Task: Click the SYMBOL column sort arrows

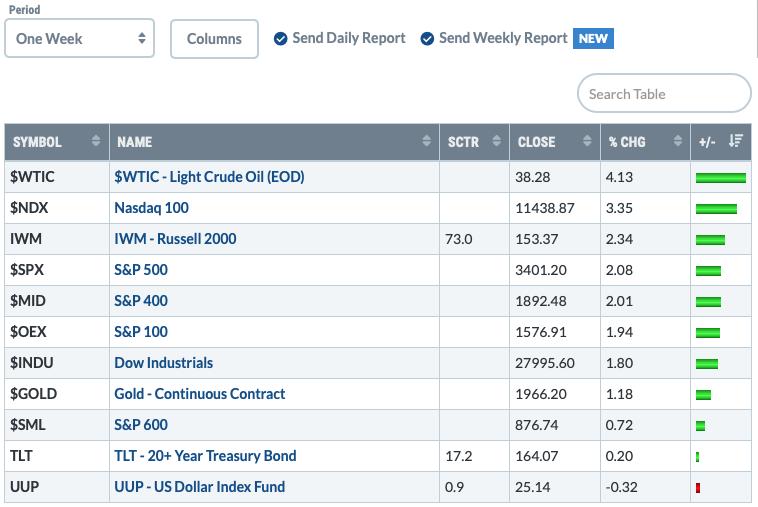Action: pyautogui.click(x=96, y=141)
